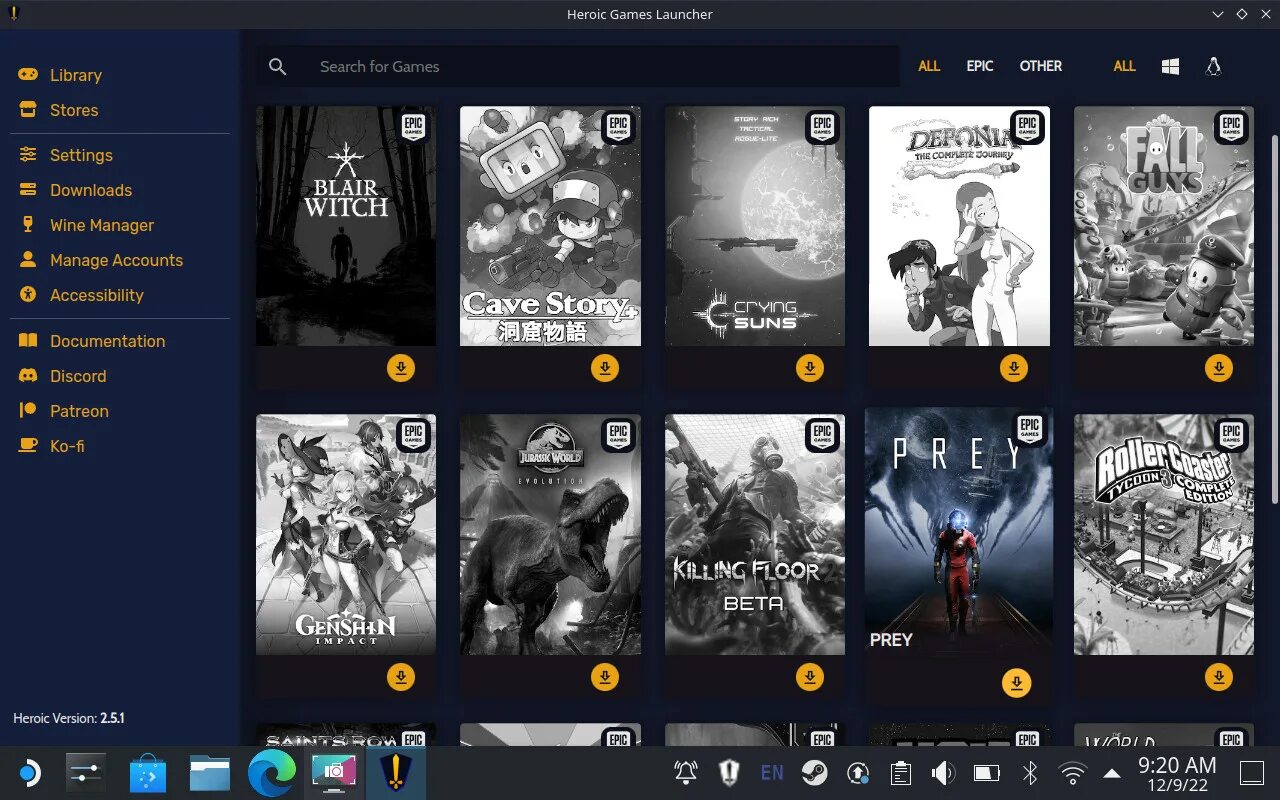Viewport: 1280px width, 800px height.
Task: Open Dolphin file manager from taskbar
Action: tap(210, 773)
